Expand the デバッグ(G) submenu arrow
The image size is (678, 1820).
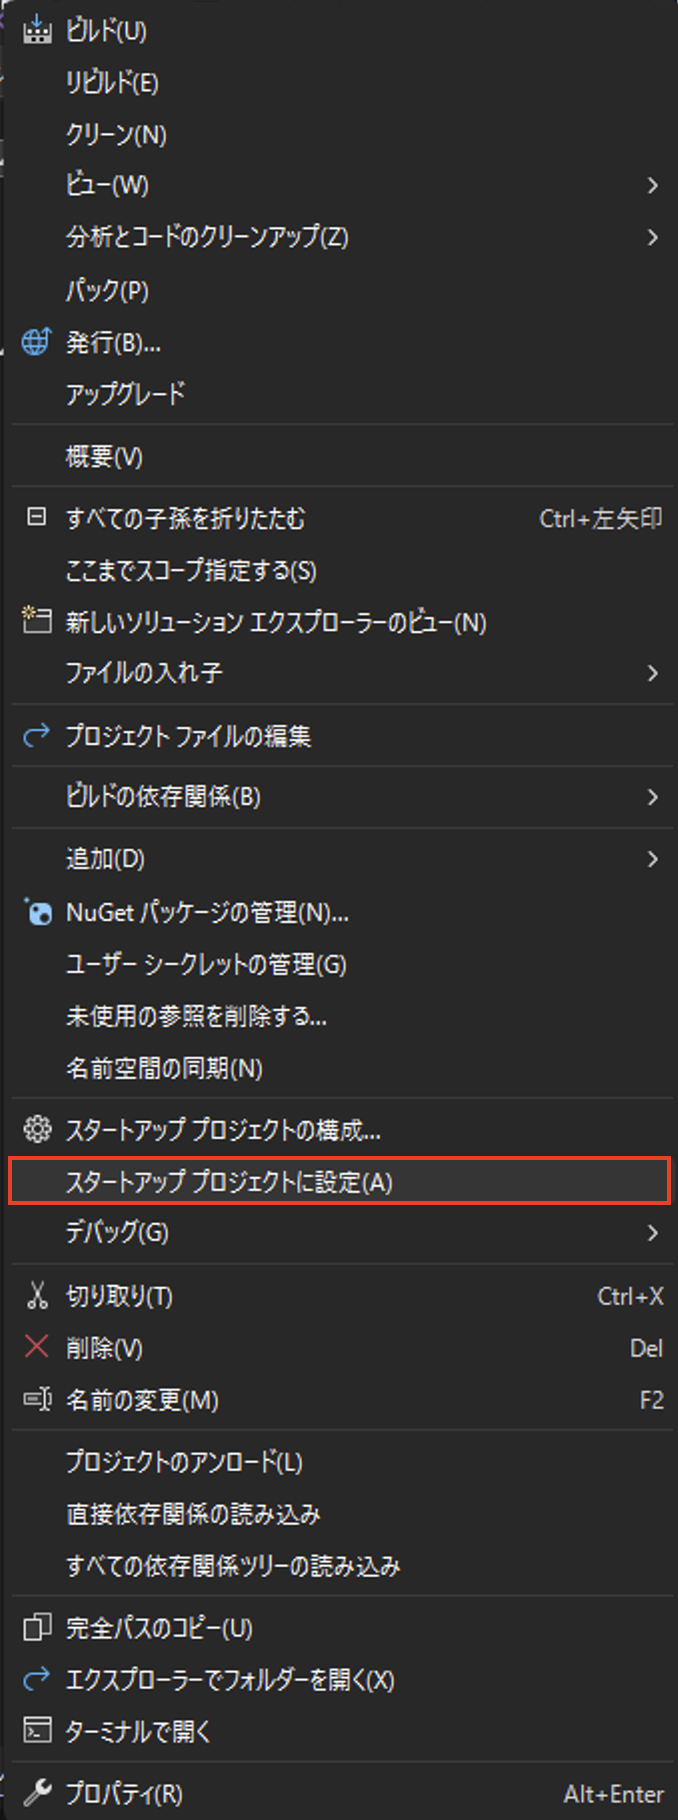coord(652,1233)
